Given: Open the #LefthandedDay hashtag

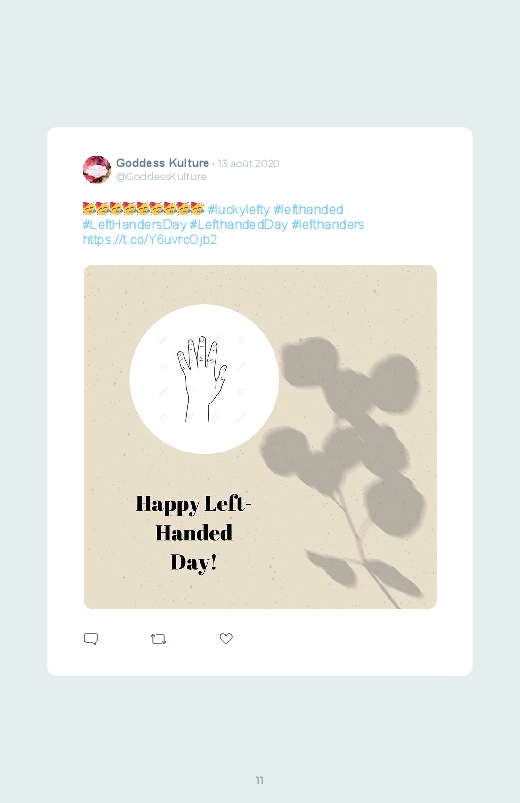Looking at the screenshot, I should coord(239,224).
